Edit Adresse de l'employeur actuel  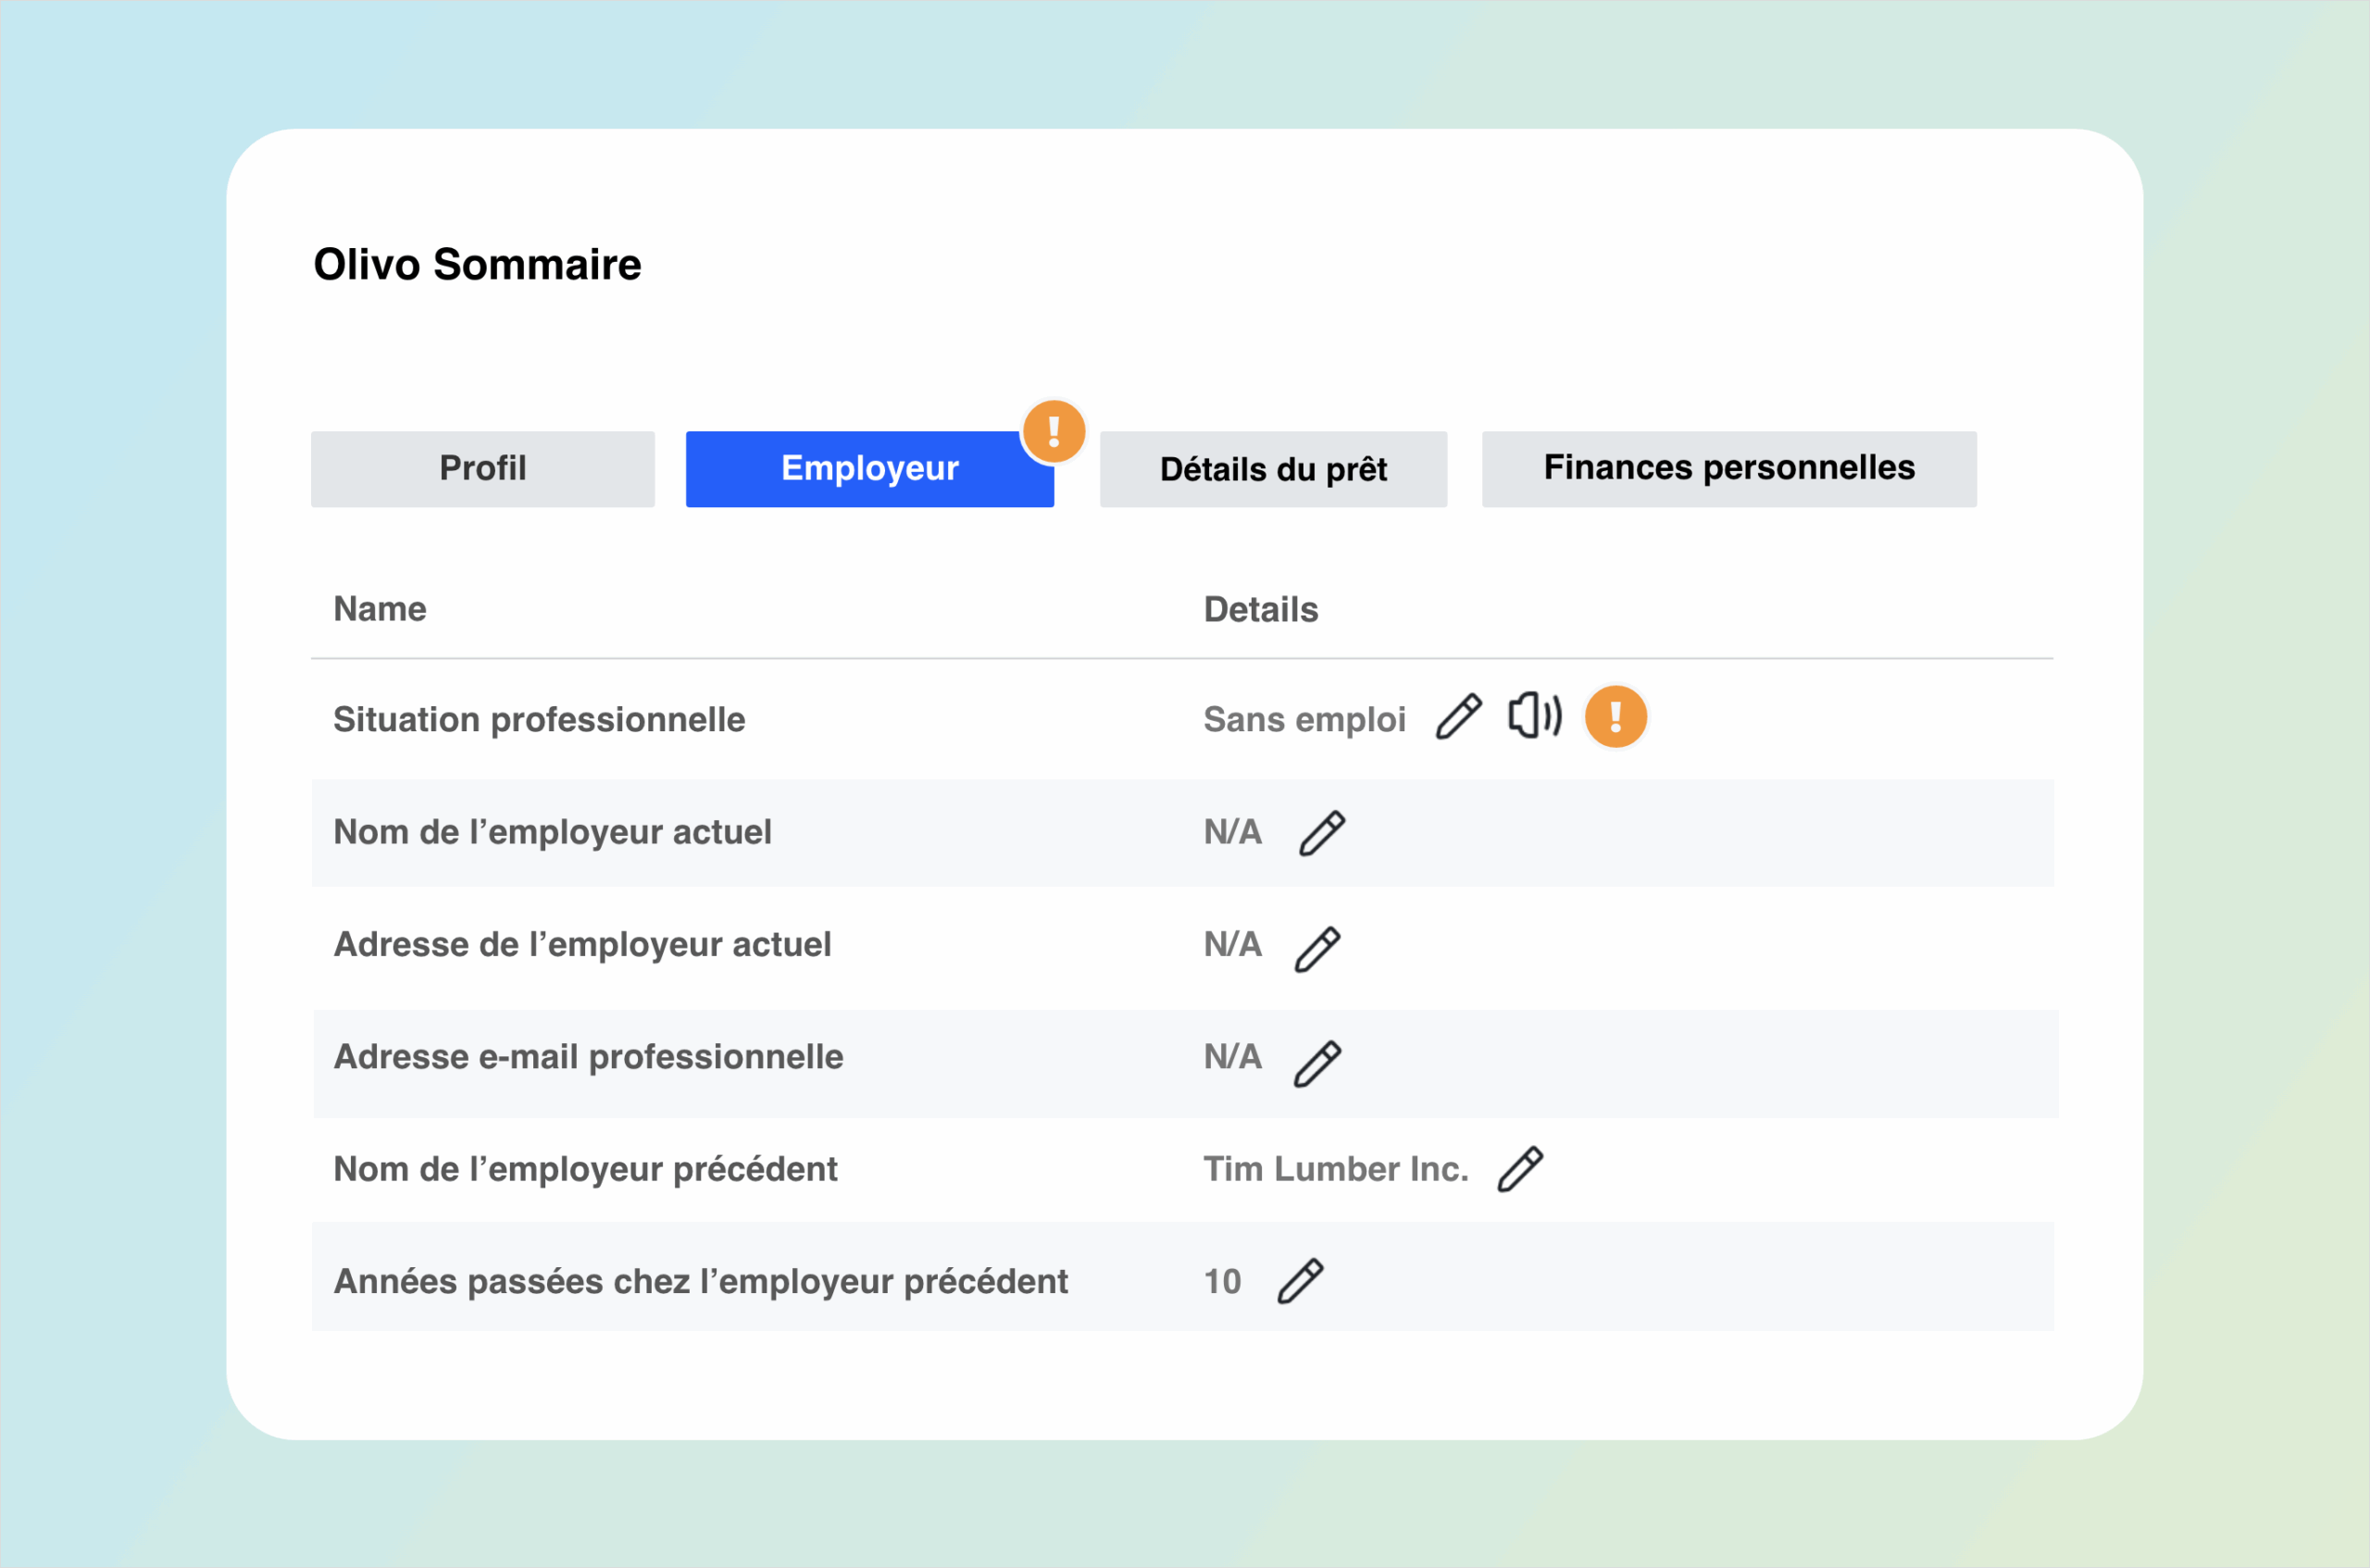[x=1317, y=949]
